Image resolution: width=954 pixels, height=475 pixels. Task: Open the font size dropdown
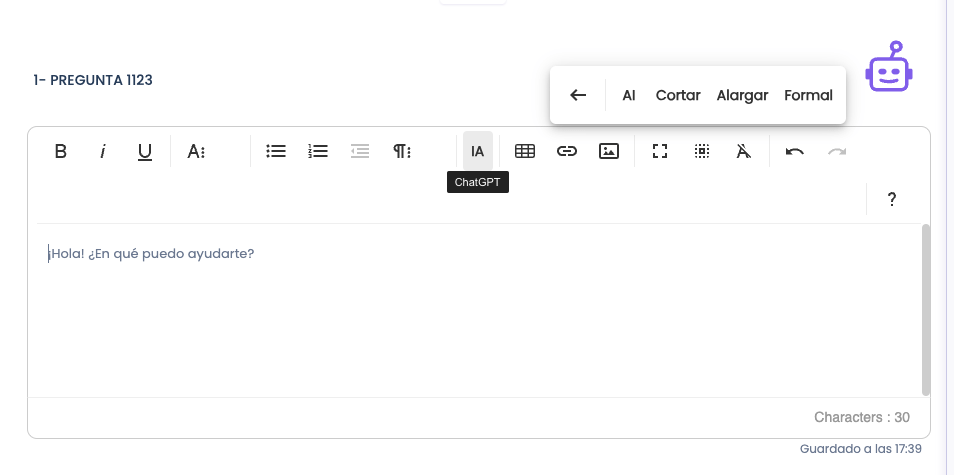[x=196, y=151]
